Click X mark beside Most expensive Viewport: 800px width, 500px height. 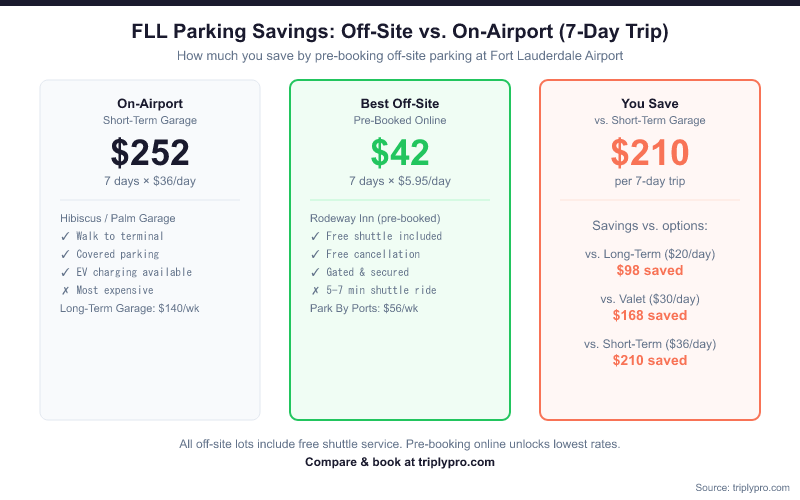tap(65, 291)
